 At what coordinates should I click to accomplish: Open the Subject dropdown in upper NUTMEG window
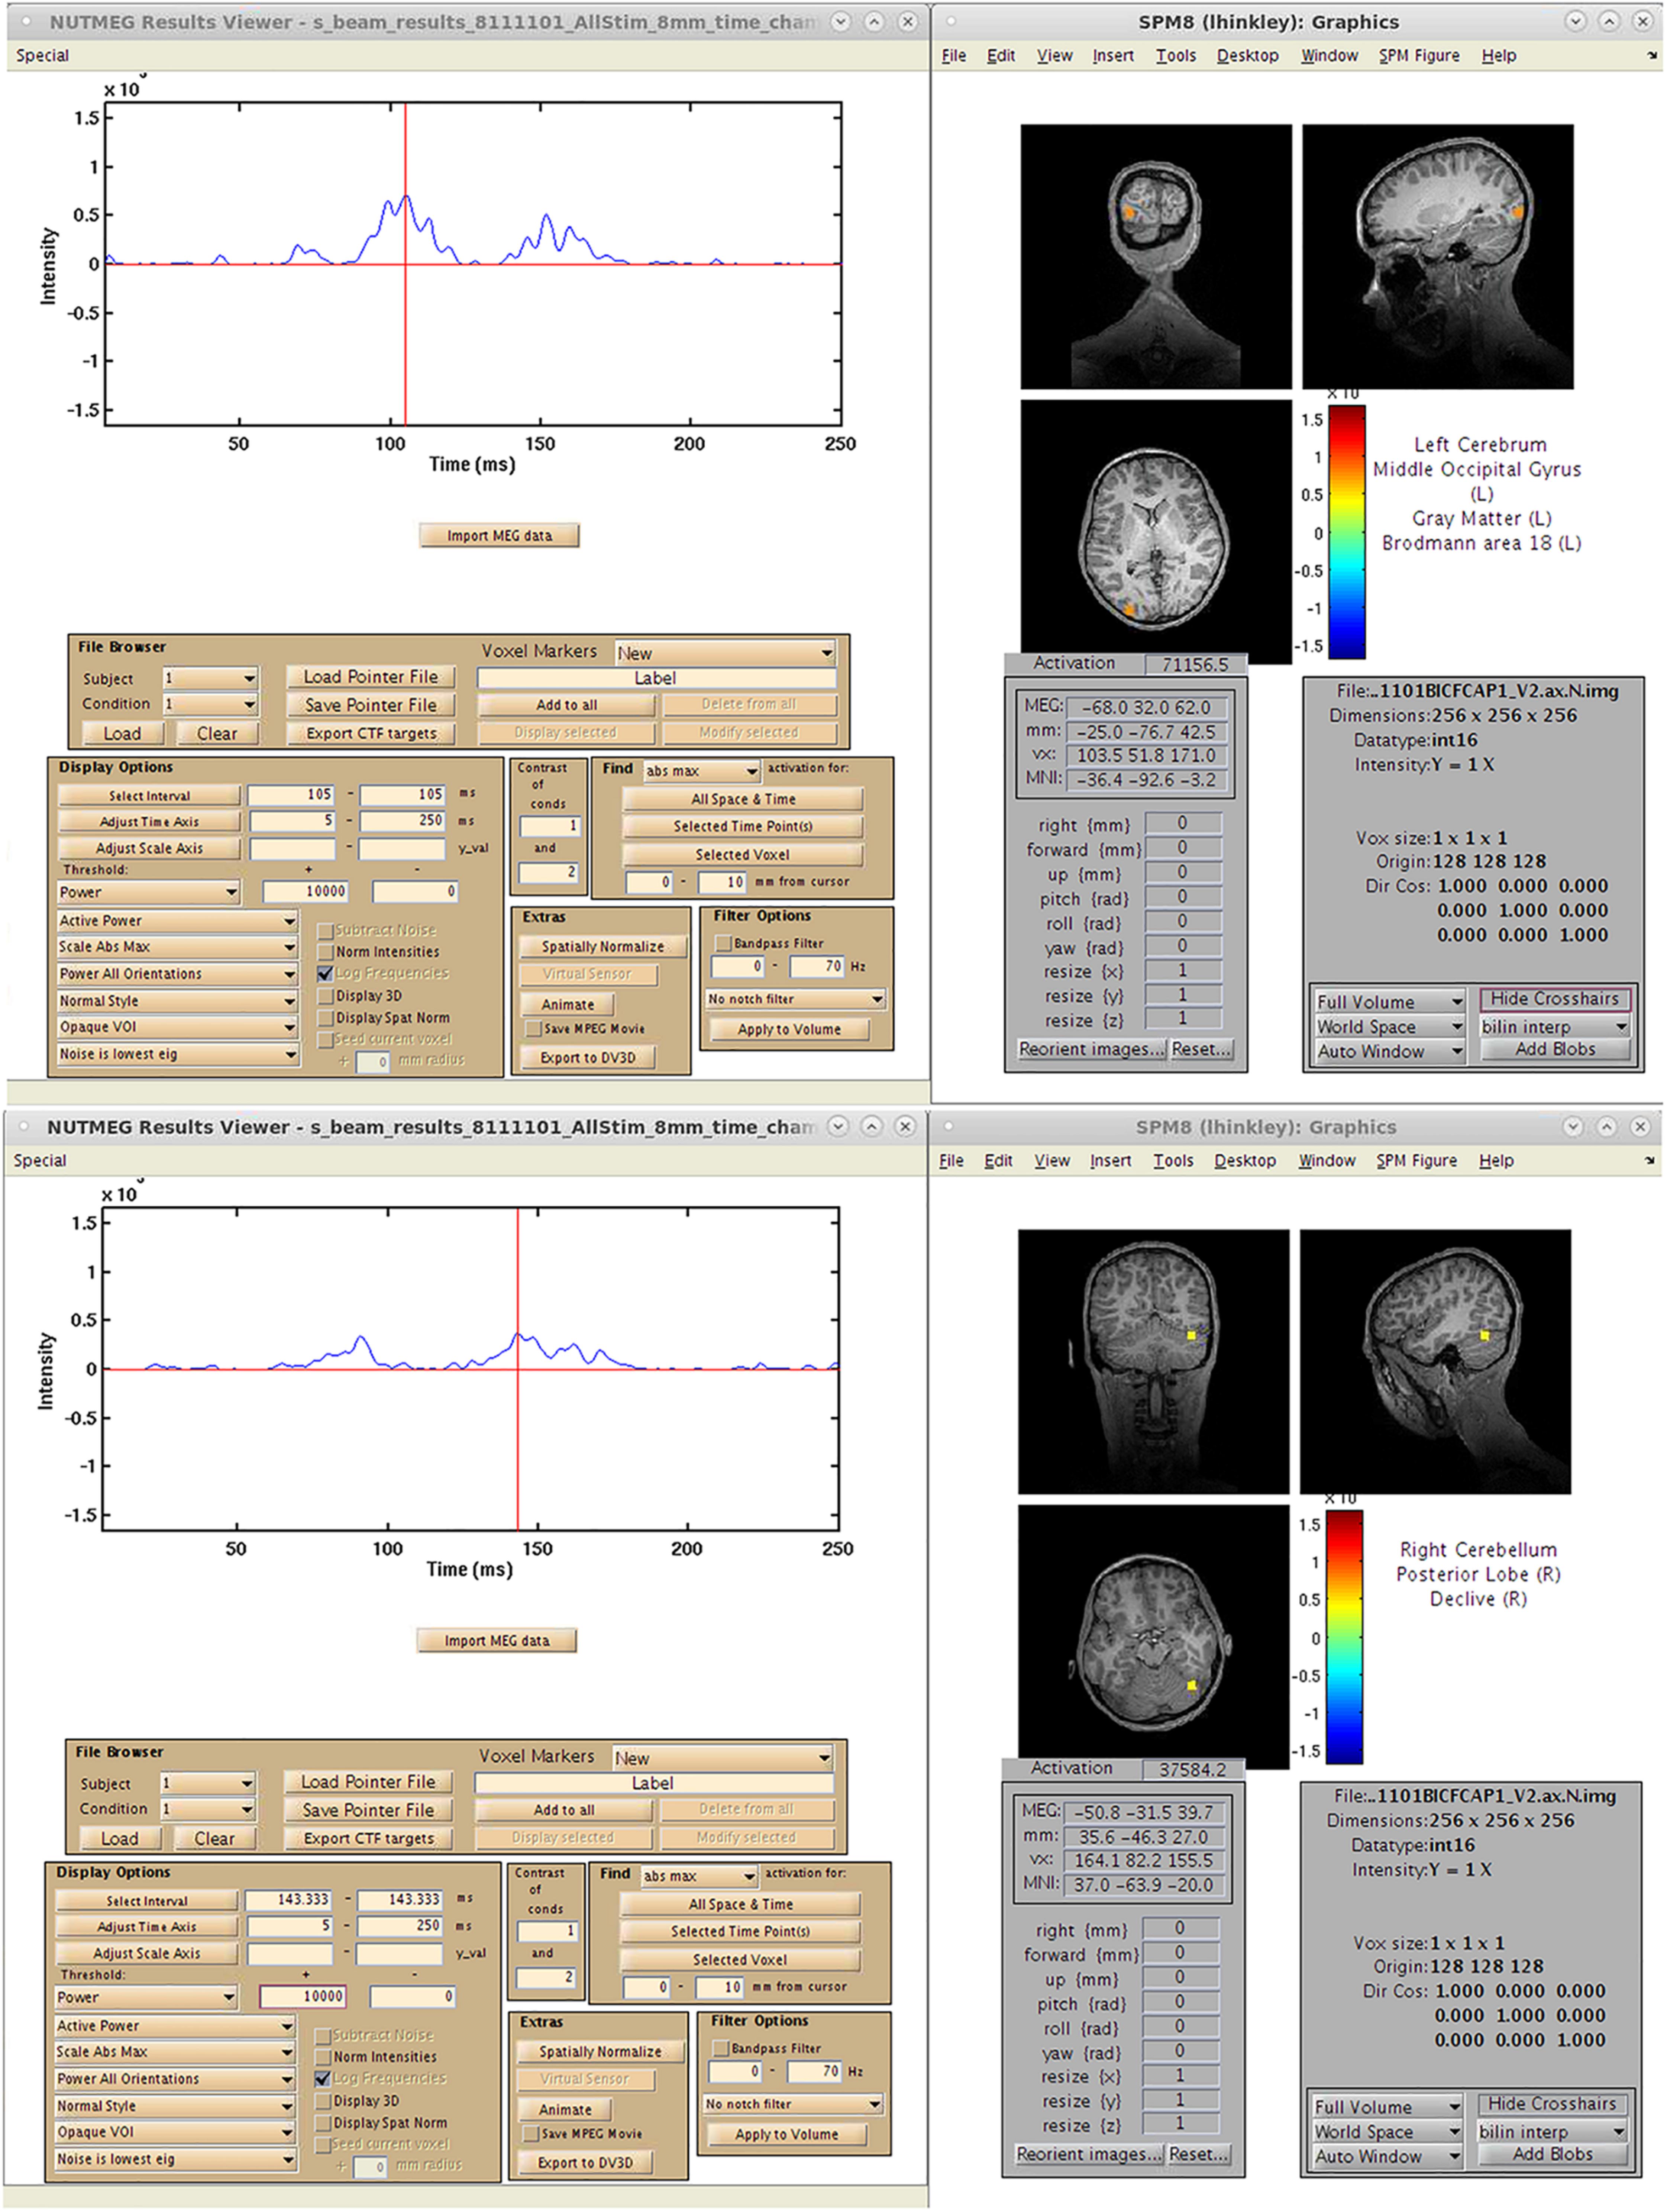tap(210, 678)
